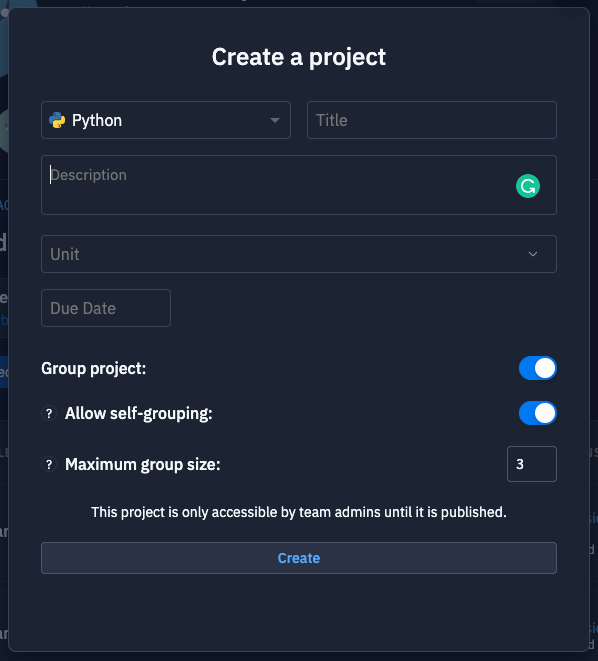Click the Create a project heading
This screenshot has height=661, width=598.
[299, 57]
